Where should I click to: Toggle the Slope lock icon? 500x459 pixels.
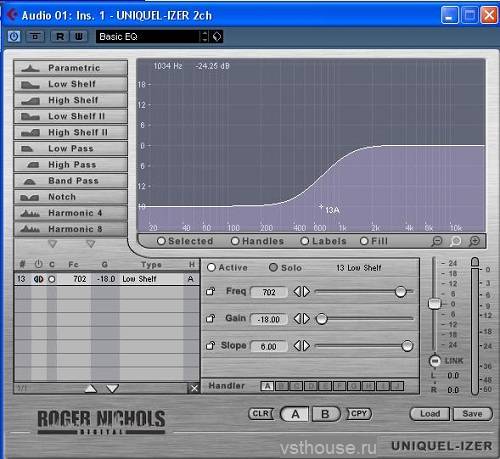click(210, 346)
